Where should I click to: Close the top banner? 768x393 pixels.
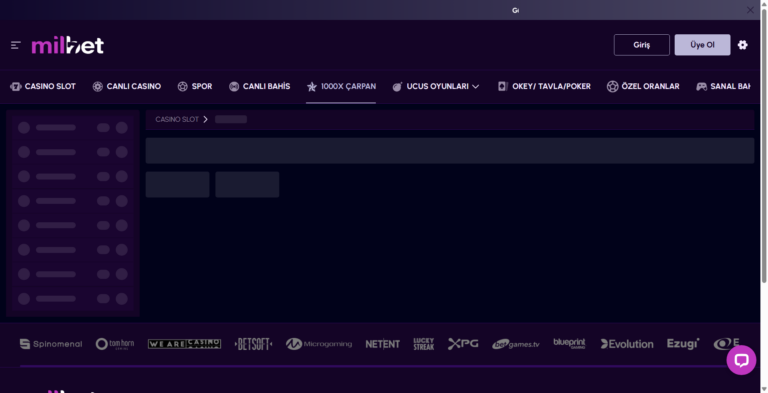[x=750, y=10]
